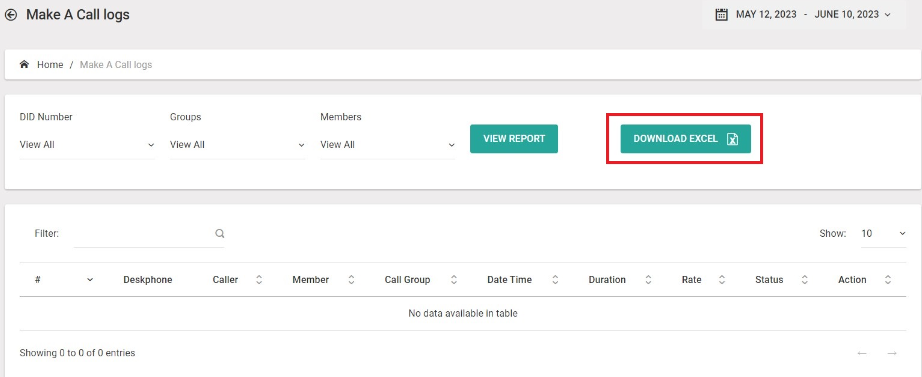Sort table by Caller column arrows

[x=259, y=280]
